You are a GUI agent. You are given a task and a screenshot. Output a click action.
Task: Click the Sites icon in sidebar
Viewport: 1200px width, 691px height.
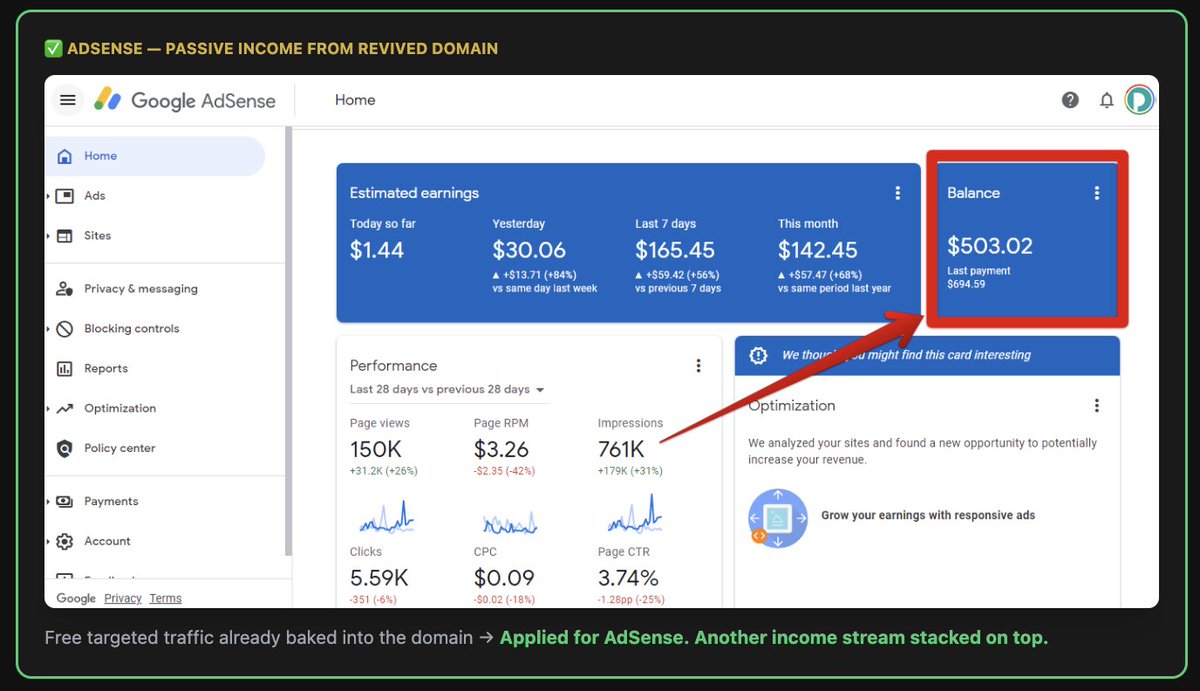click(65, 236)
